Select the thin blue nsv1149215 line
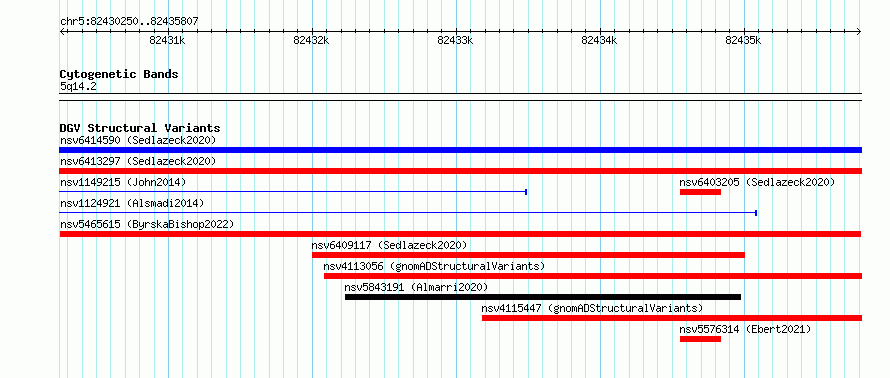The image size is (890, 378). 293,192
